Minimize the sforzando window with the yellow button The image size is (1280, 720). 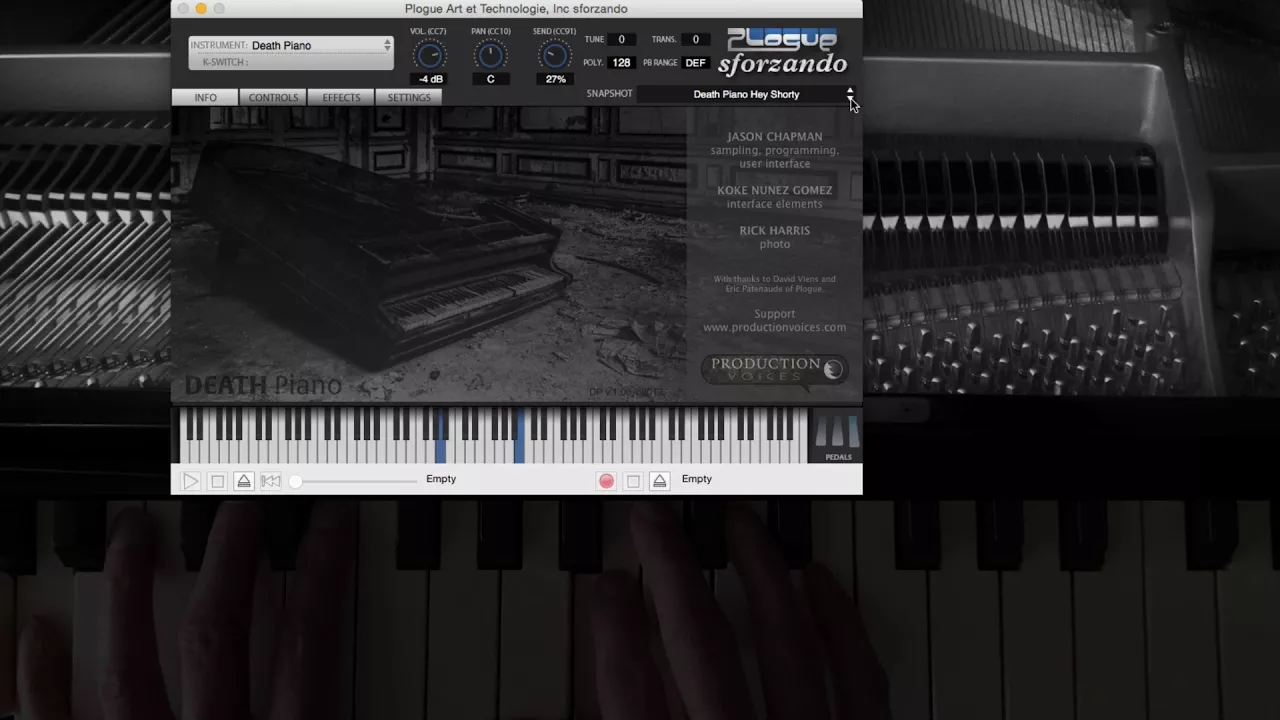(x=201, y=9)
